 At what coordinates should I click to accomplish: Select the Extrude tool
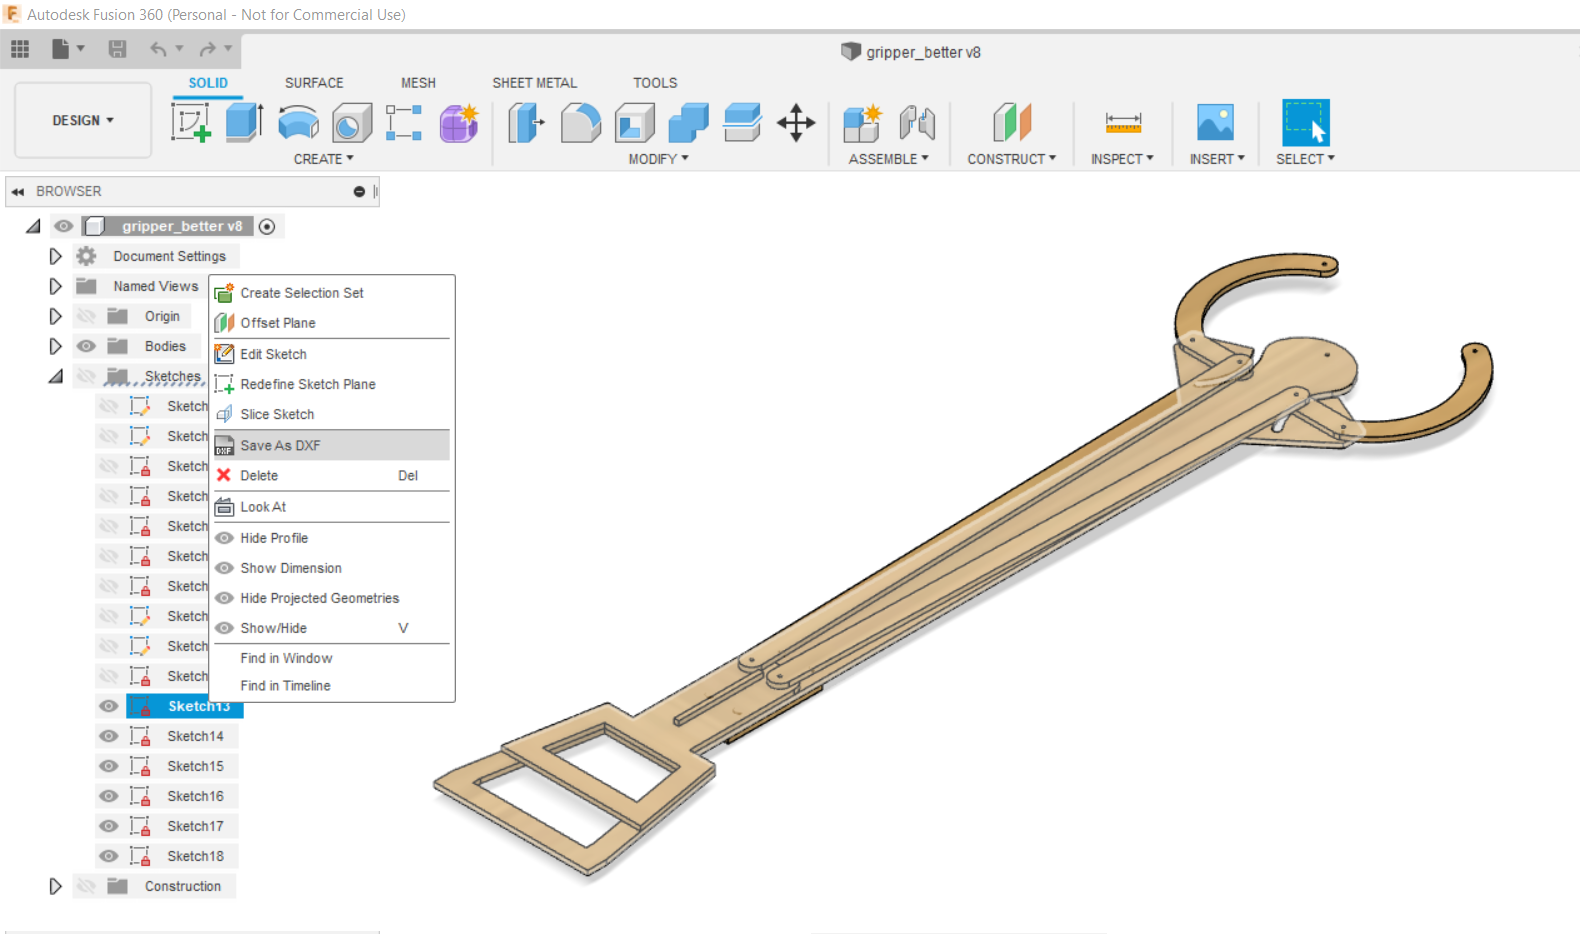point(244,123)
